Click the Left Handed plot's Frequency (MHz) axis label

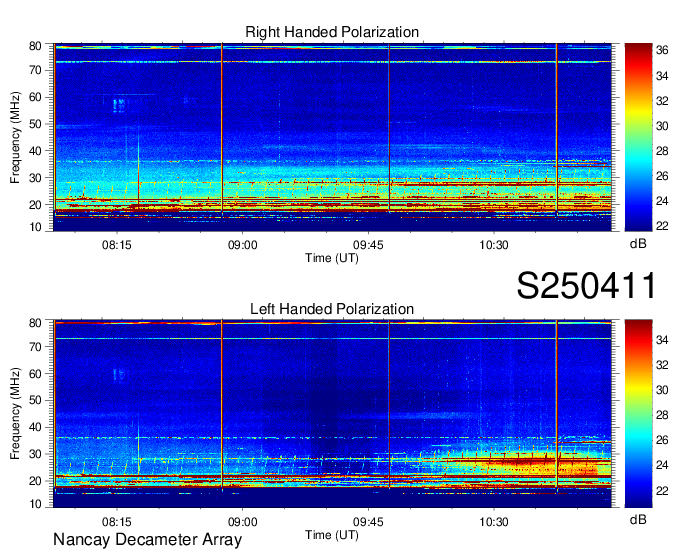point(15,414)
